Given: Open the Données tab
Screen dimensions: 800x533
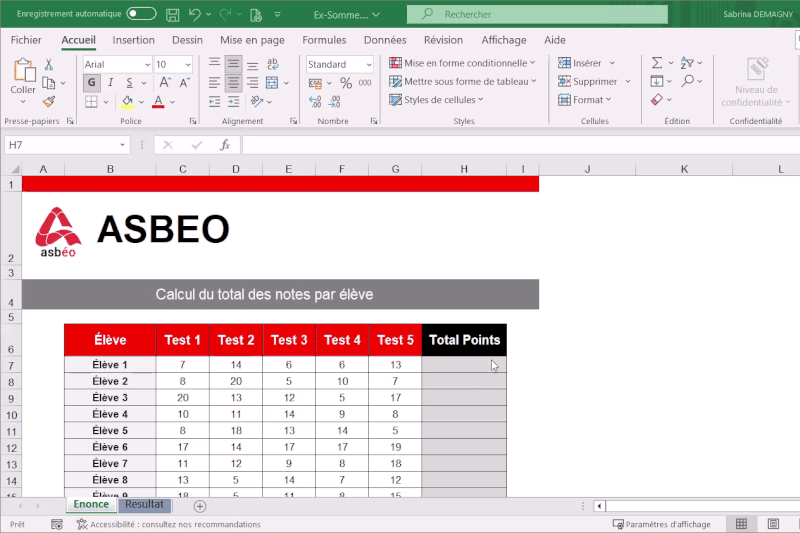Looking at the screenshot, I should click(385, 40).
